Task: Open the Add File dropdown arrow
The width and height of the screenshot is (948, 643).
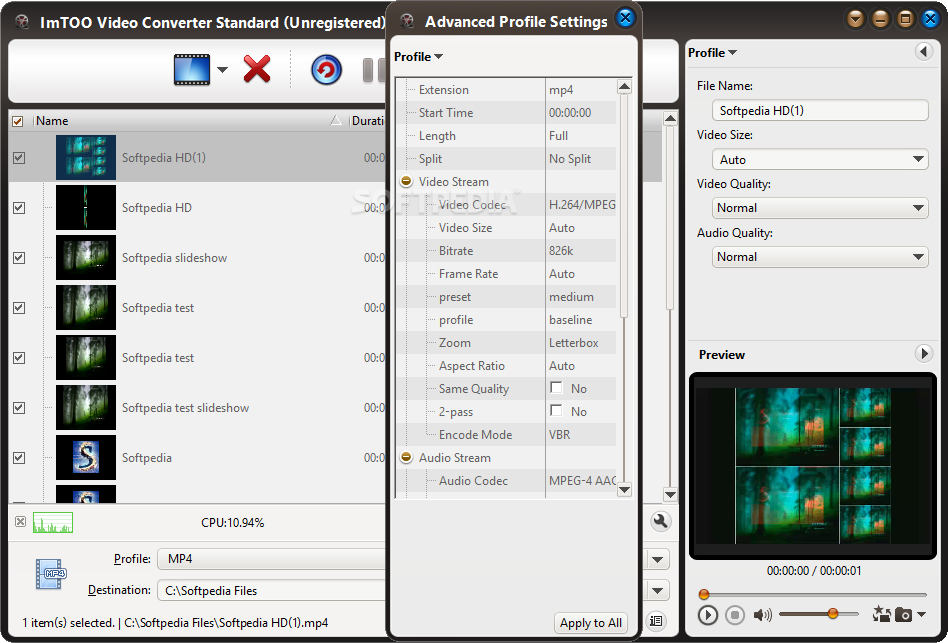Action: click(x=222, y=69)
